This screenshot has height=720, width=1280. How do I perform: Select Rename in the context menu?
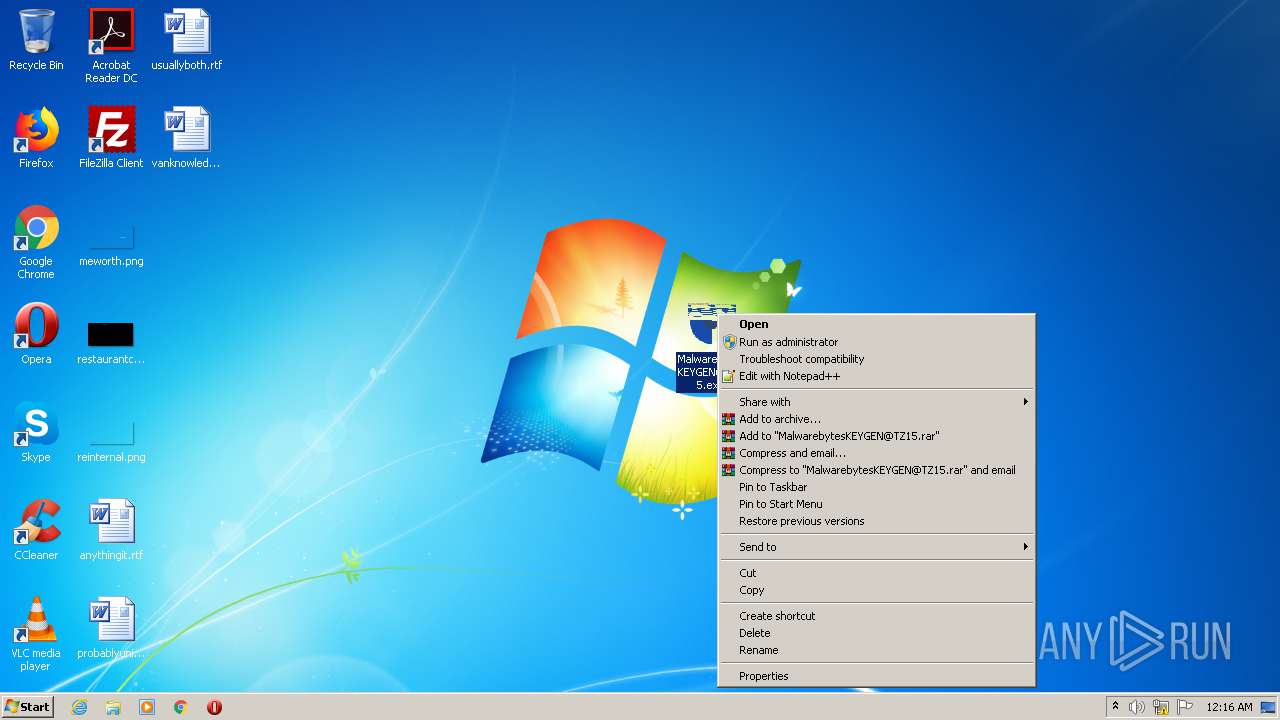(x=877, y=650)
